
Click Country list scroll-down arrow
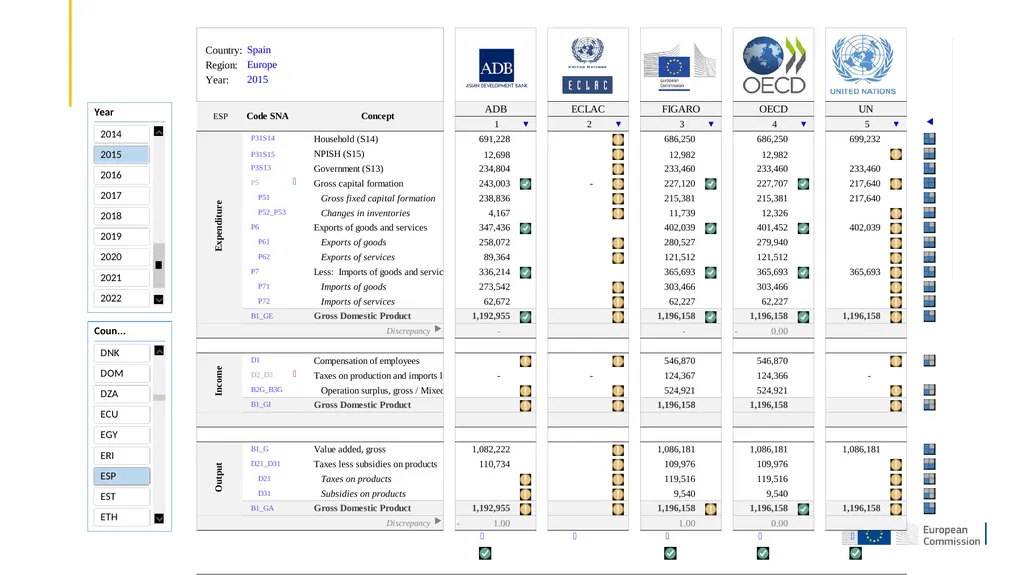(159, 518)
